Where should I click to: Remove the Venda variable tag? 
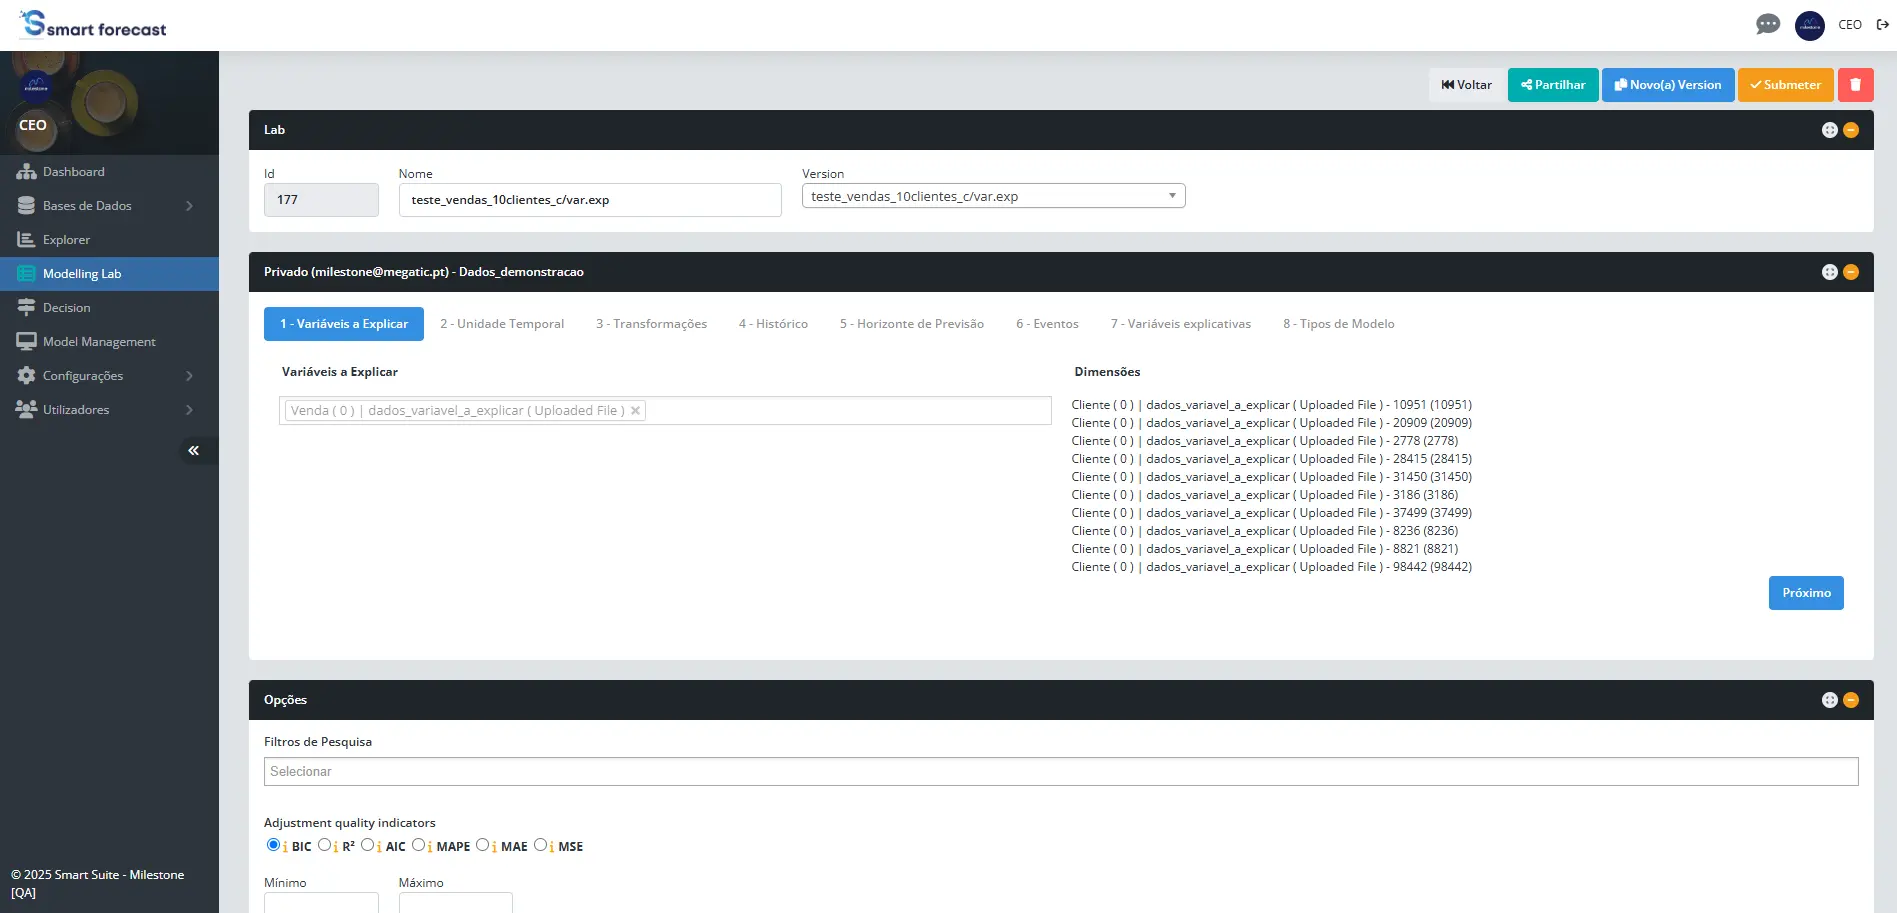pos(635,411)
